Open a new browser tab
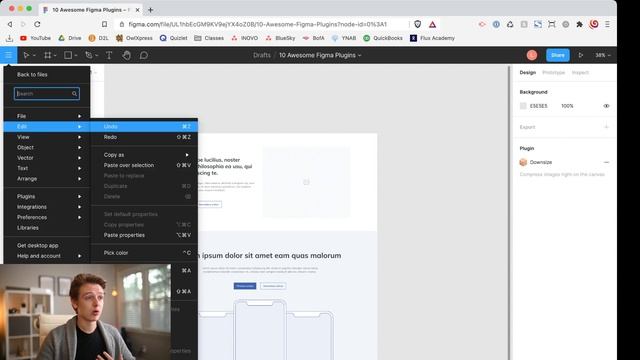Screen dimensions: 640x360 point(151,10)
